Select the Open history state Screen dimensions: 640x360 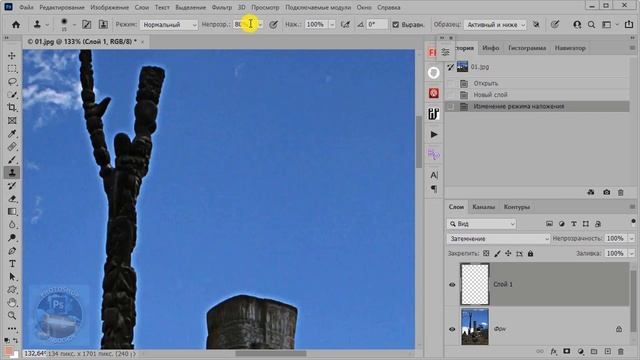tap(537, 83)
